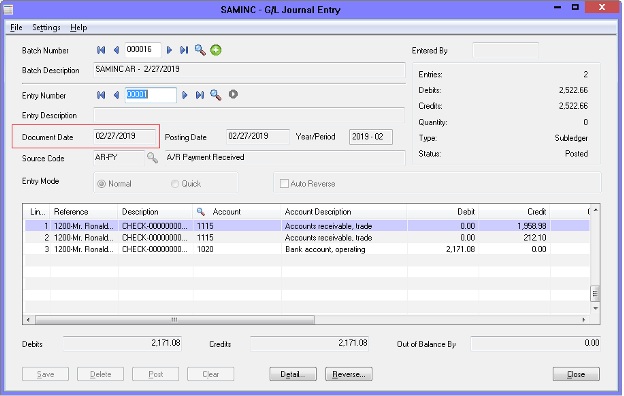Go to previous batch number
624x396 pixels.
[116, 50]
